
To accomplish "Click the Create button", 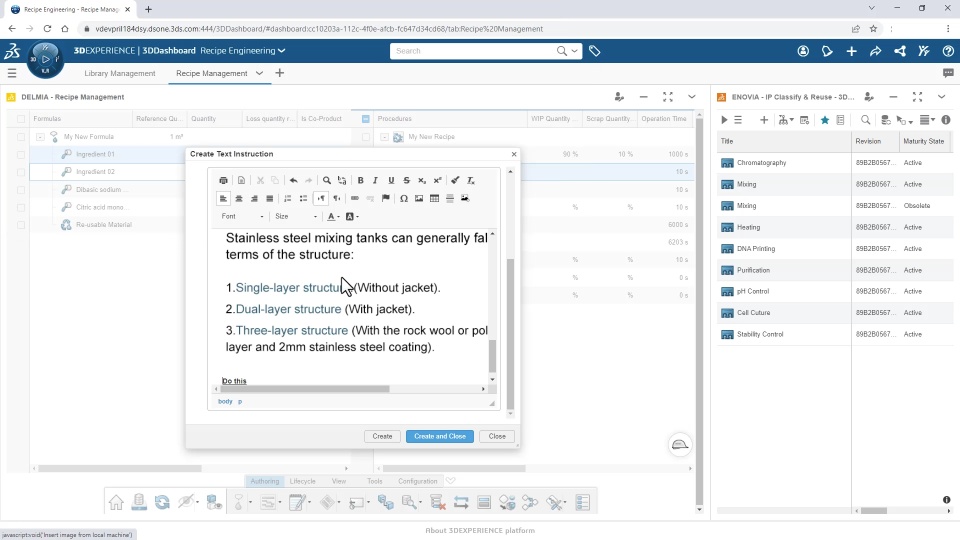I will coord(382,437).
